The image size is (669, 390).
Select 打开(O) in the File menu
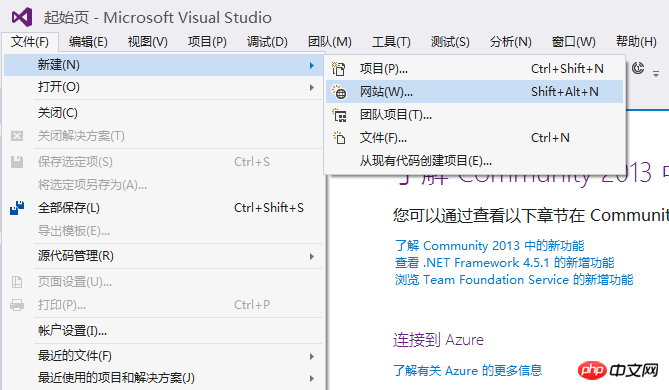[x=163, y=87]
